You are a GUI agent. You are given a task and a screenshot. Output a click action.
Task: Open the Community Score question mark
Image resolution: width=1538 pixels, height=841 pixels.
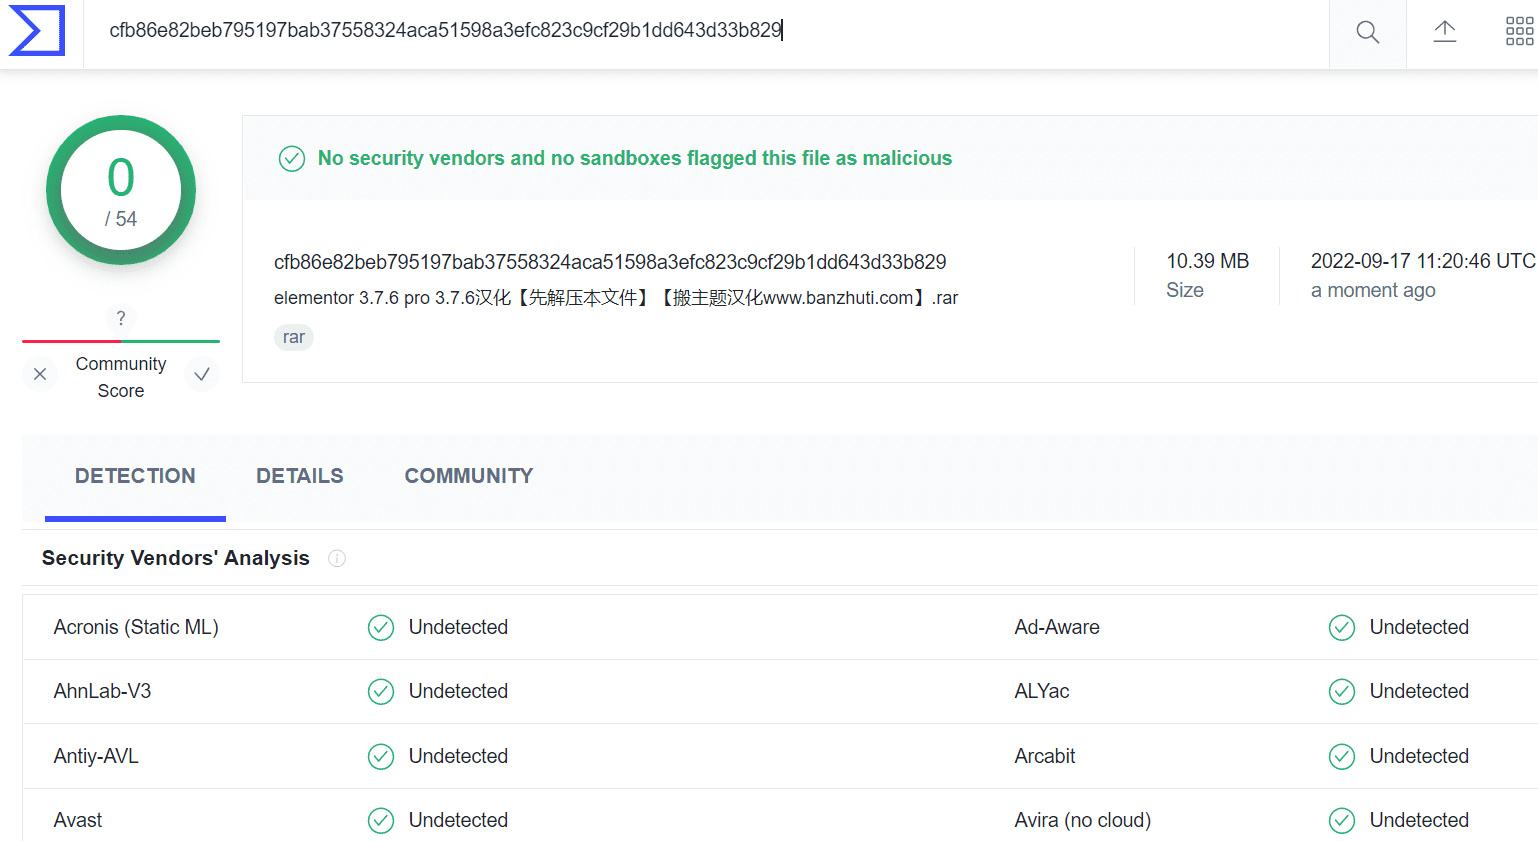click(121, 318)
